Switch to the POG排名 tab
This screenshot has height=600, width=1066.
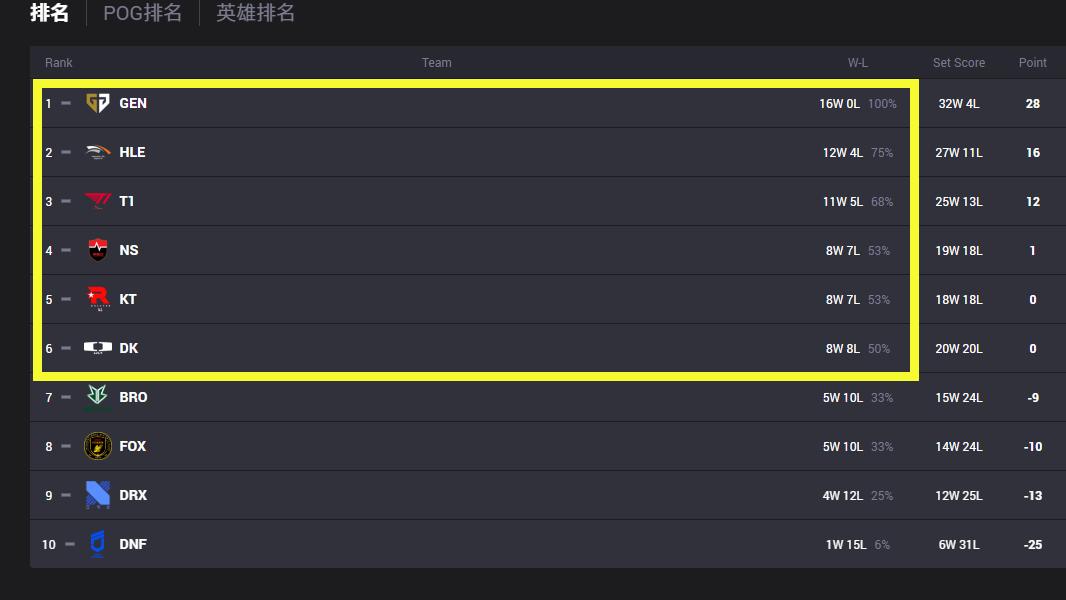tap(143, 13)
